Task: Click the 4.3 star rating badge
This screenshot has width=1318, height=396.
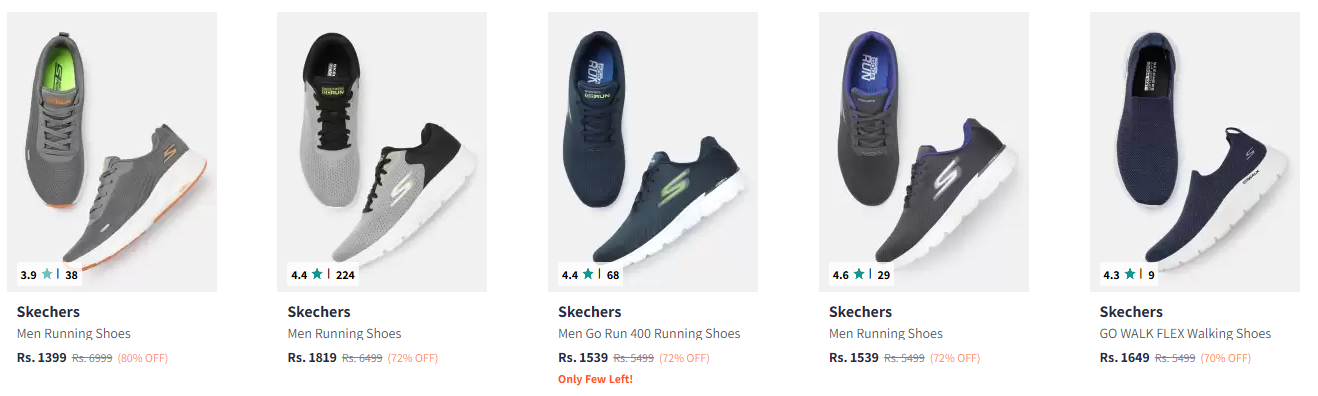Action: [1130, 274]
